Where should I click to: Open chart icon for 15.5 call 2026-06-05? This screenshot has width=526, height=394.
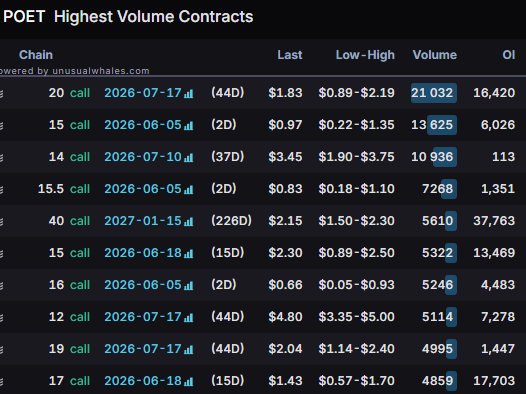[x=189, y=190]
